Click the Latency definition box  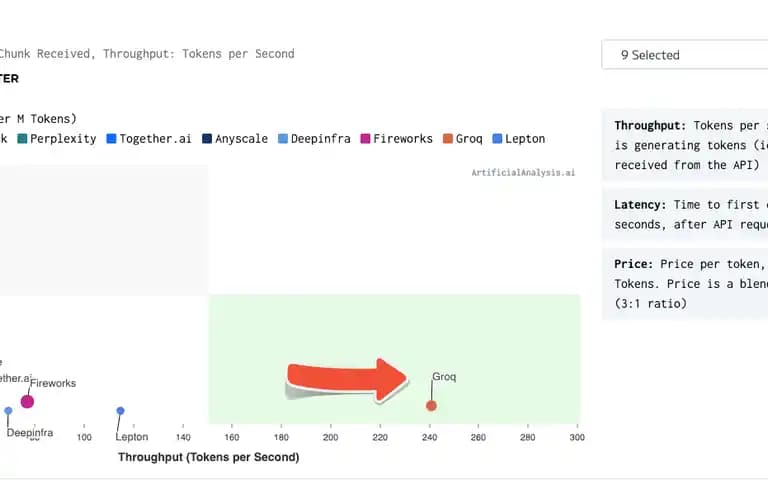click(685, 214)
